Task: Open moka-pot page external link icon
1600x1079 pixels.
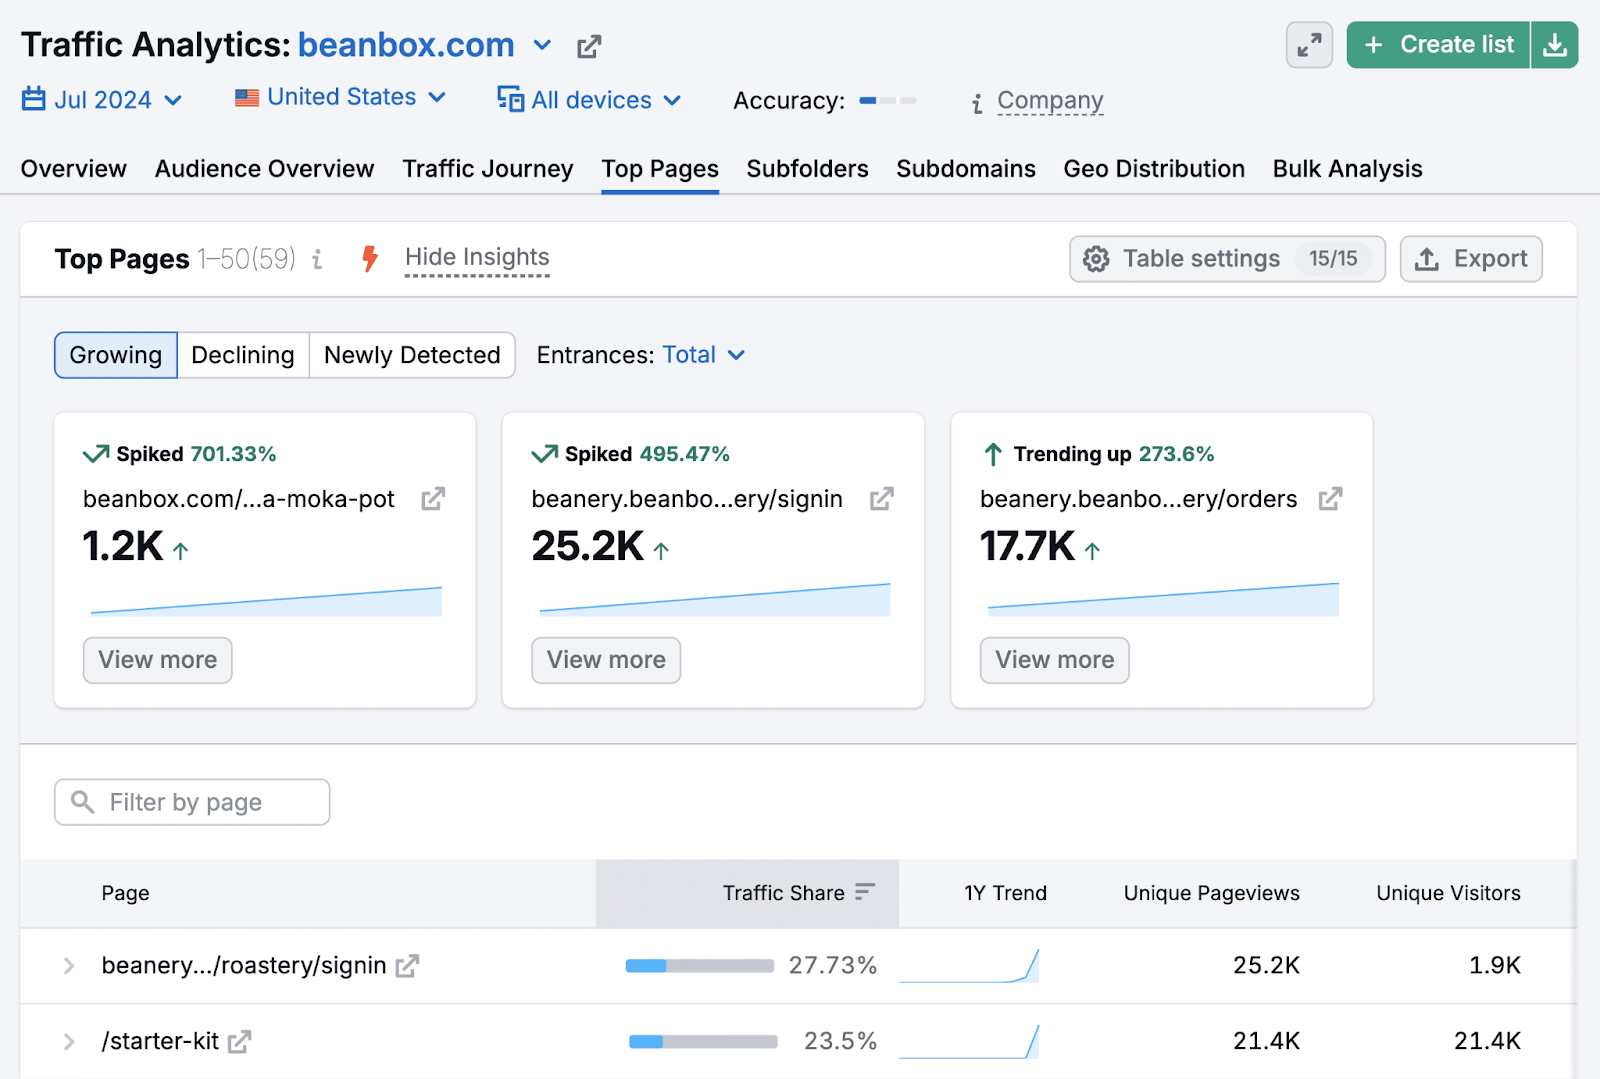Action: pos(433,499)
